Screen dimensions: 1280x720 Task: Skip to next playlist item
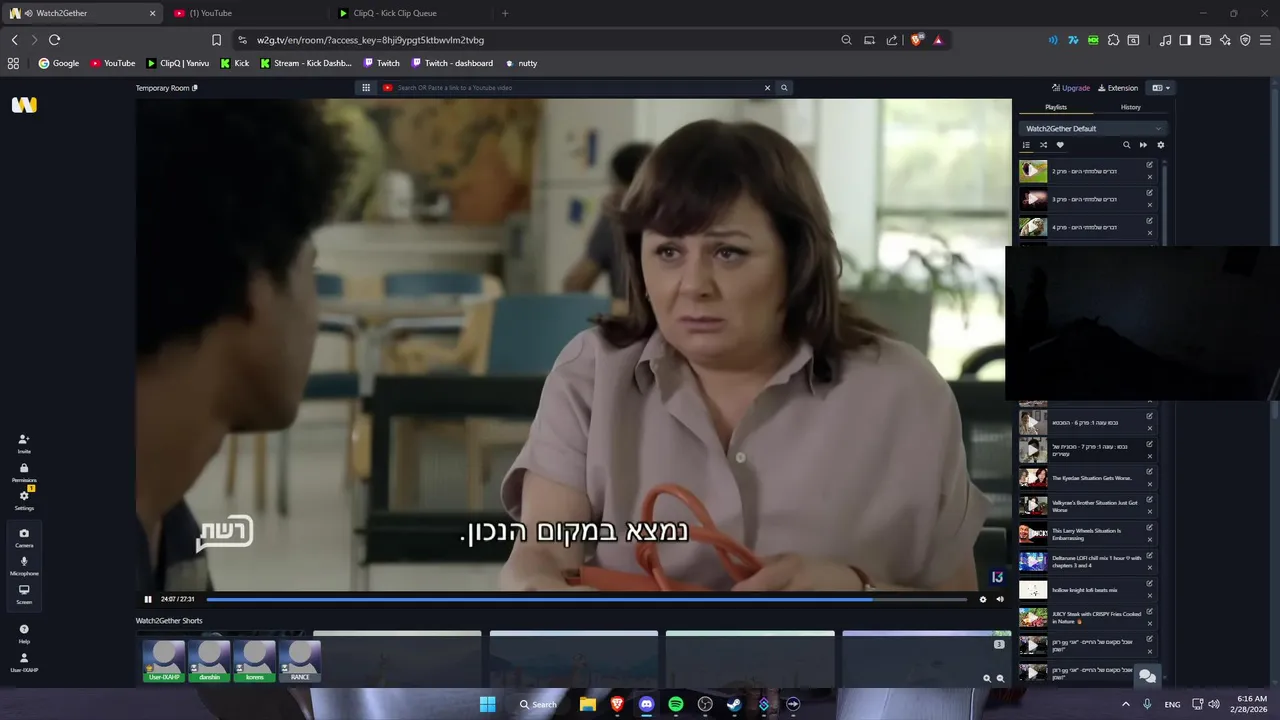1143,145
